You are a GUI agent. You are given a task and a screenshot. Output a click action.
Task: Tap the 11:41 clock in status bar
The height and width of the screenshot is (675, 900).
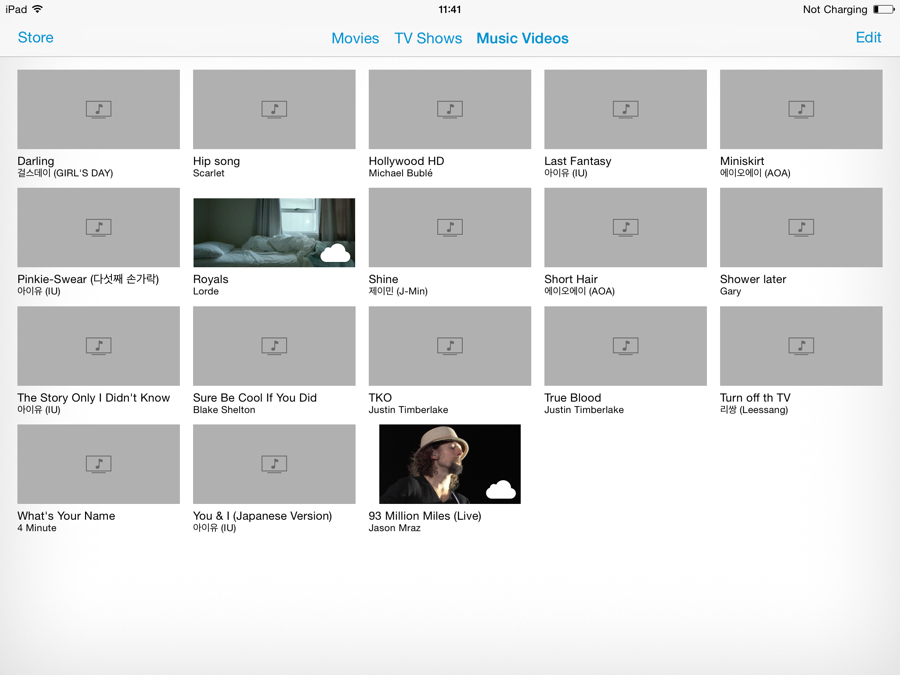[x=449, y=9]
